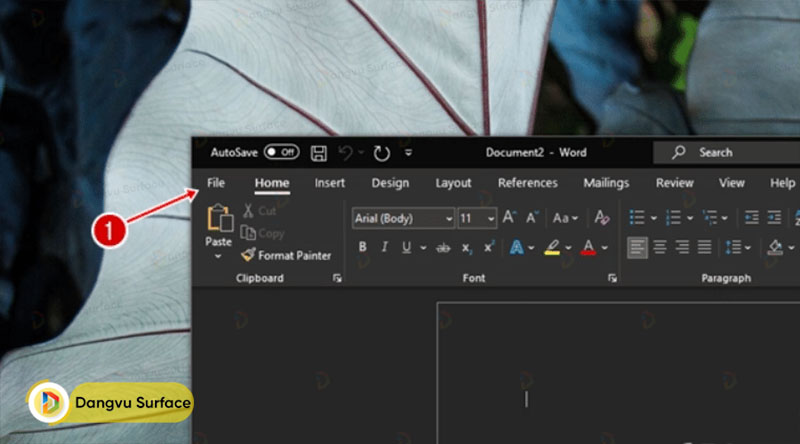This screenshot has height=444, width=800.
Task: Toggle Italic formatting
Action: 385,247
